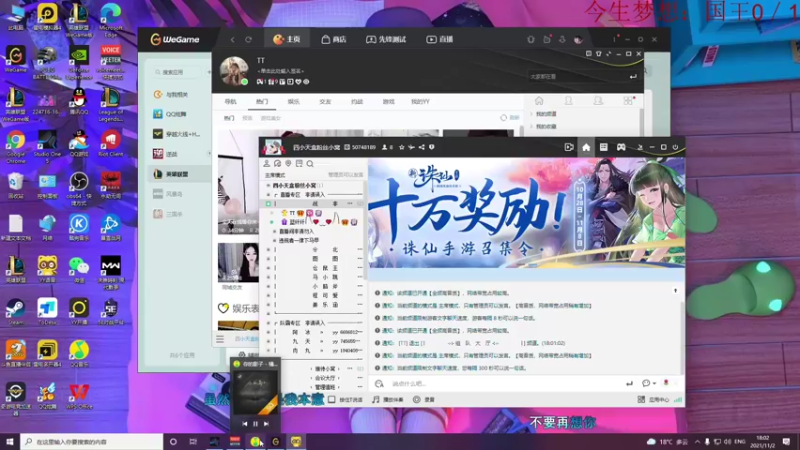800x450 pixels.
Task: Switch to 导航 tab in YY window
Action: [230, 102]
